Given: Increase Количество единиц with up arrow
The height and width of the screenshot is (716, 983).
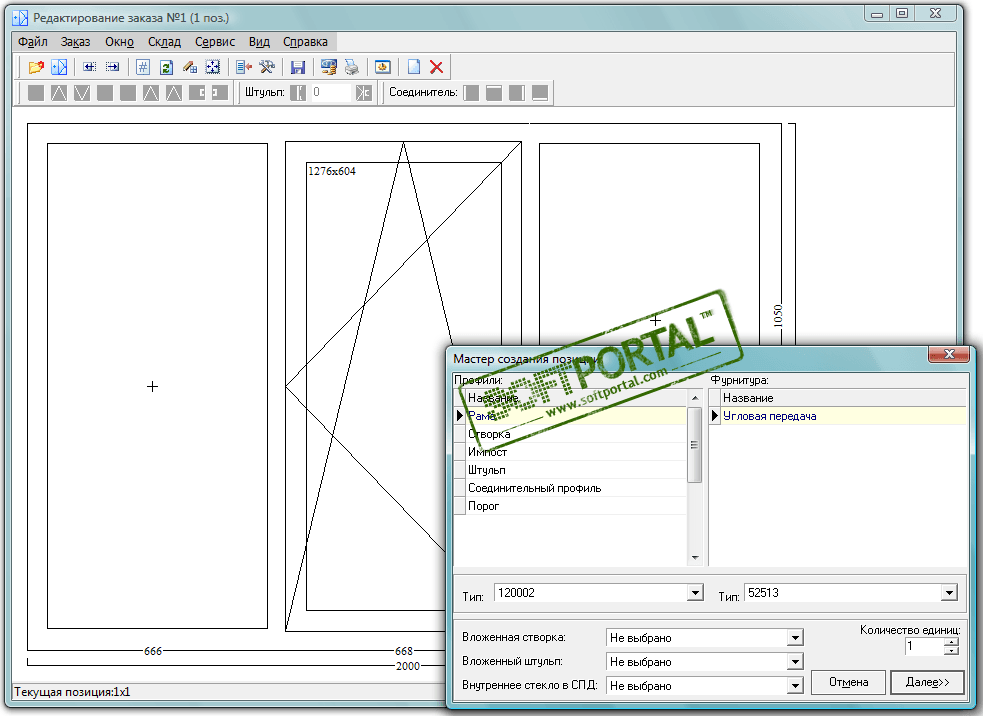Looking at the screenshot, I should tap(951, 641).
